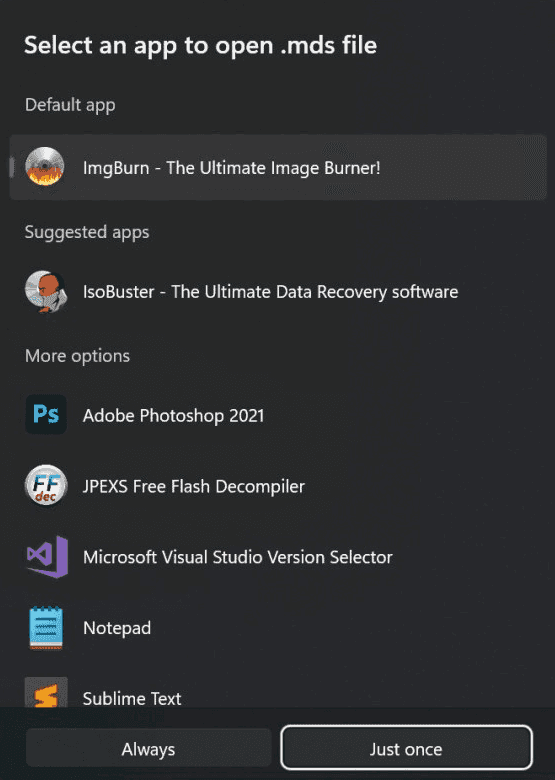555x780 pixels.
Task: Click the 'Select an app to open .mds file' title
Action: pos(200,45)
